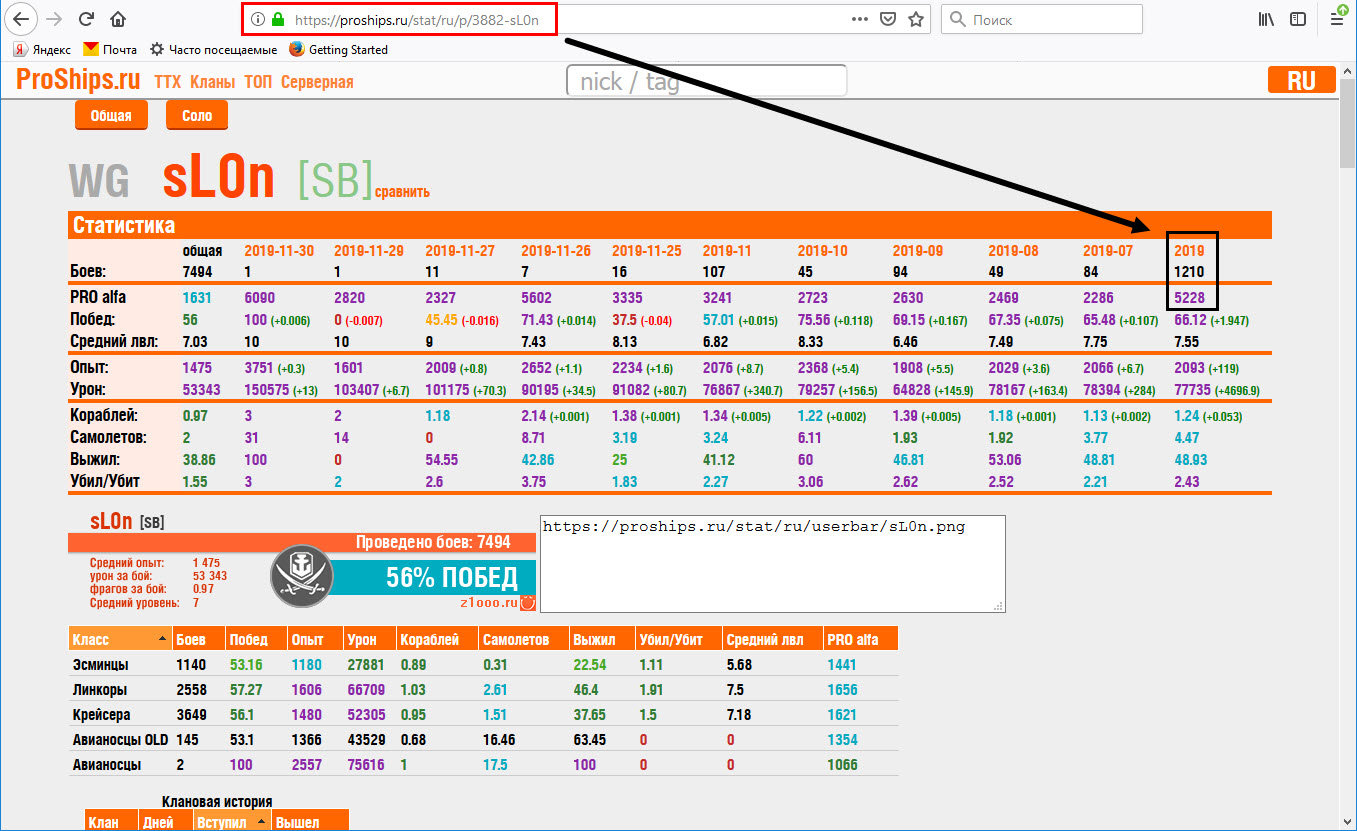Select the 2019-07 month column header
Screen dimensions: 1357x831
click(x=1109, y=251)
